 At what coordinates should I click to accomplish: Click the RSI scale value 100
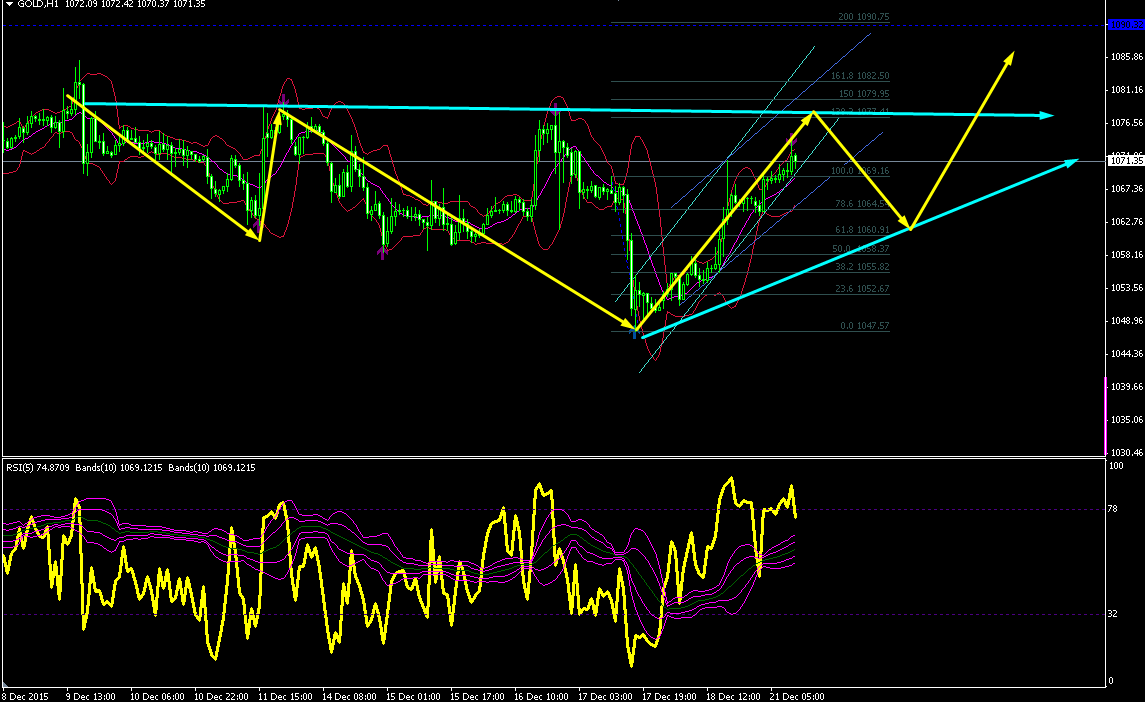coord(1116,465)
